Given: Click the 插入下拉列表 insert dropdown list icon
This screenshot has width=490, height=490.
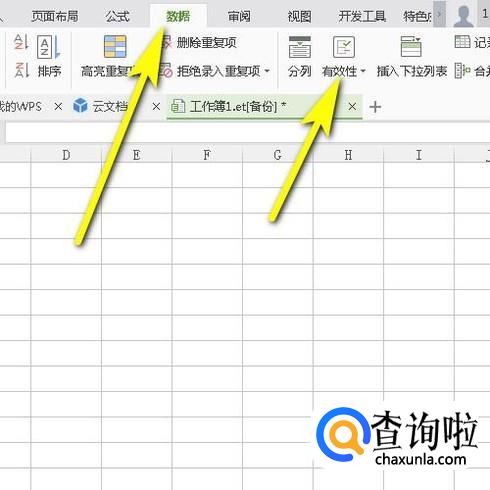Looking at the screenshot, I should click(411, 47).
